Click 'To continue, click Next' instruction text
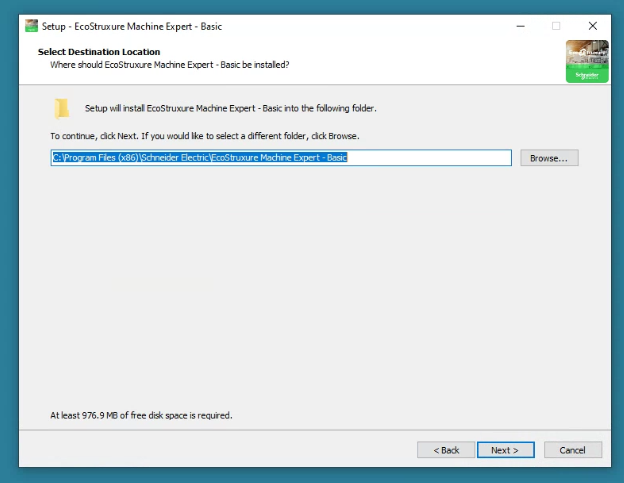This screenshot has height=483, width=624. click(x=205, y=136)
